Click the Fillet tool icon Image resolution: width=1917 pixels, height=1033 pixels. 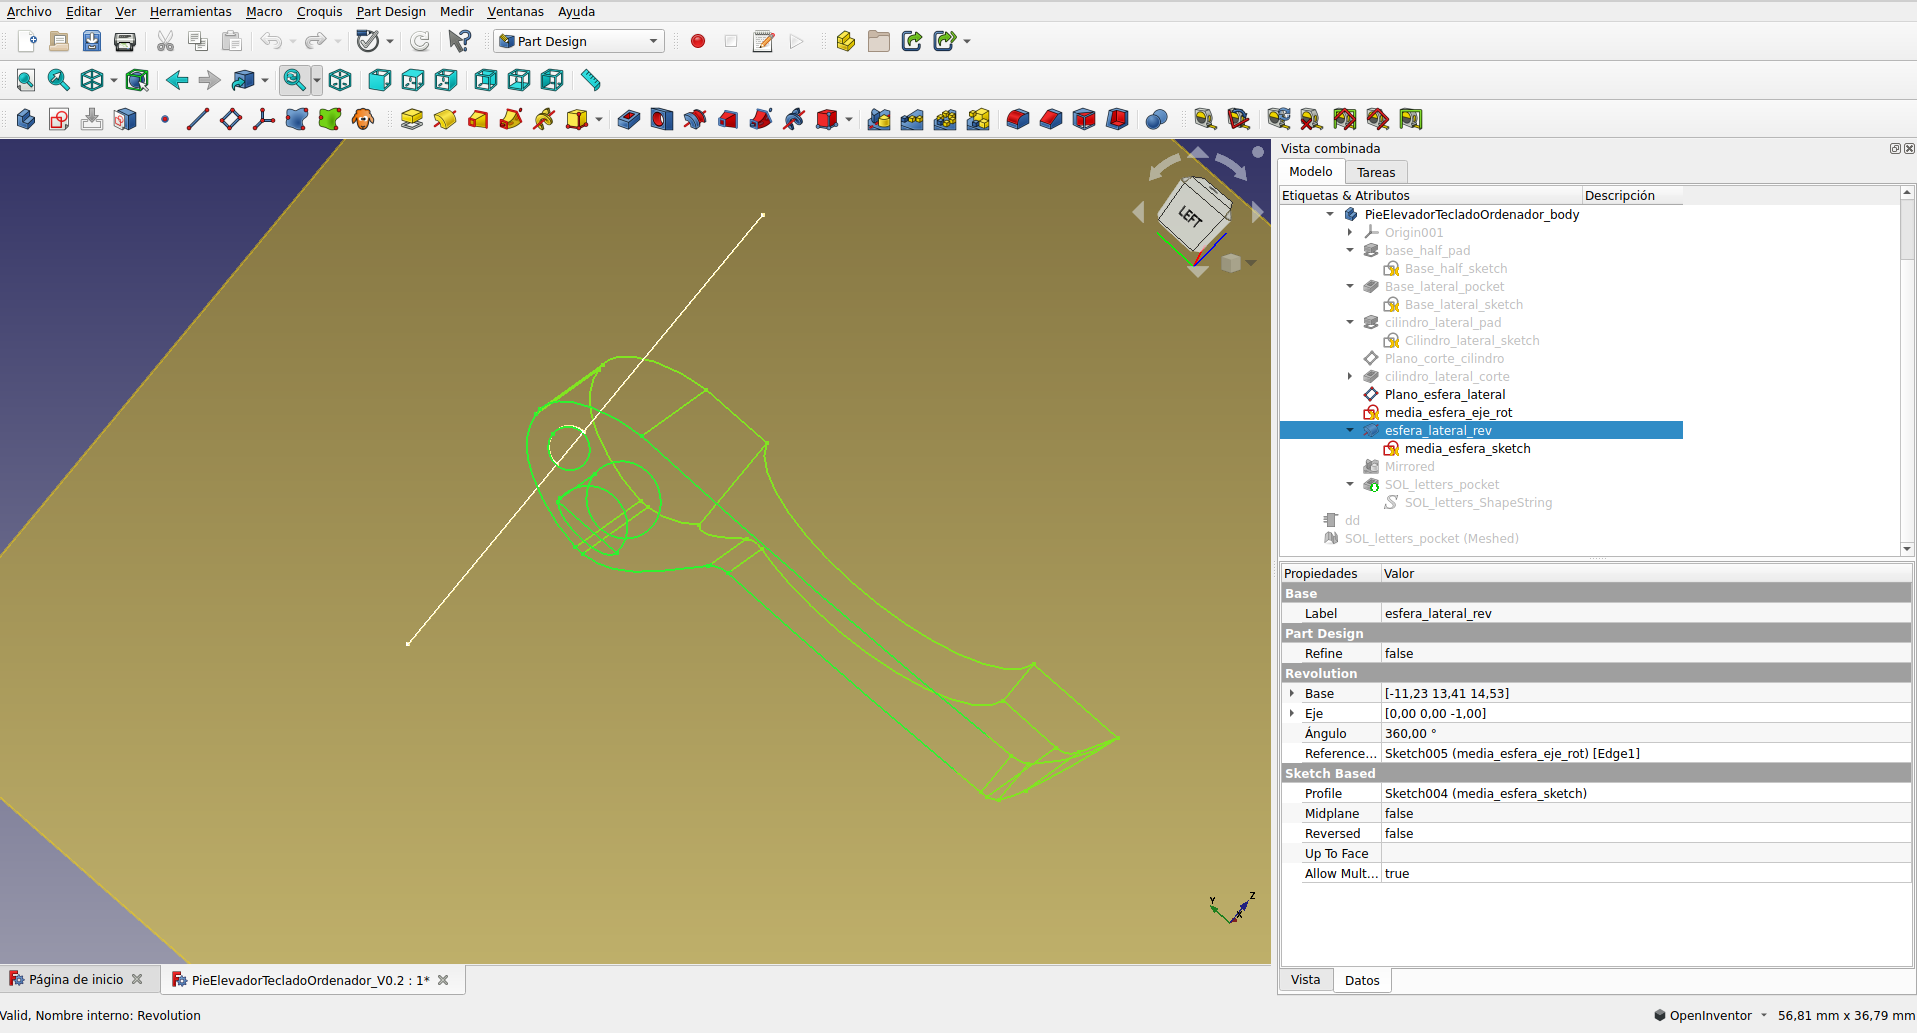click(x=1018, y=120)
